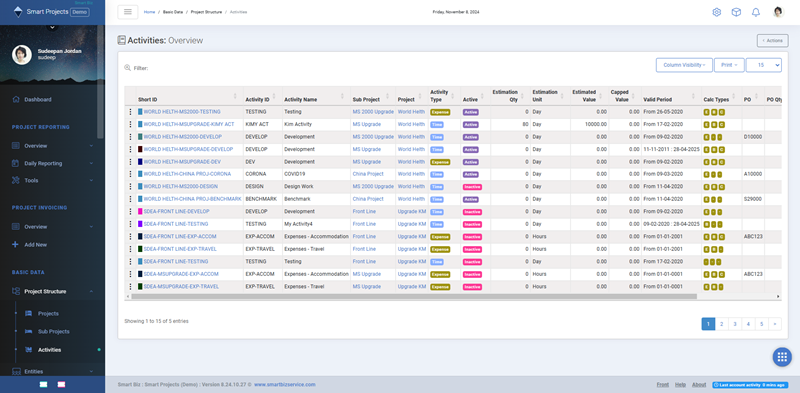The image size is (800, 393).
Task: Expand the Entities menu
Action: 91,372
